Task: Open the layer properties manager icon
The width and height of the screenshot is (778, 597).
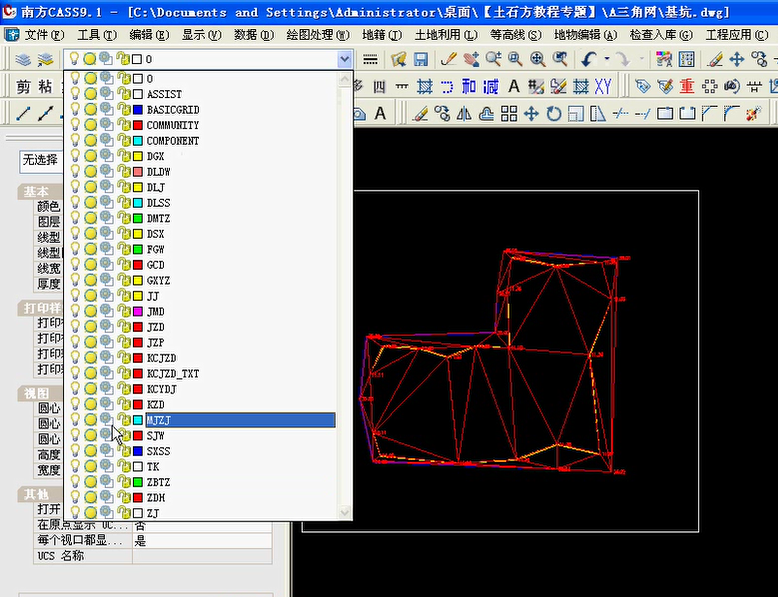Action: coord(23,60)
